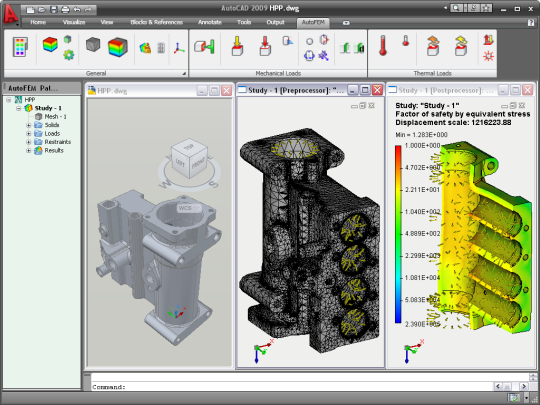Viewport: 540px width, 405px height.
Task: Click the Print quick access icon
Action: 65,10
